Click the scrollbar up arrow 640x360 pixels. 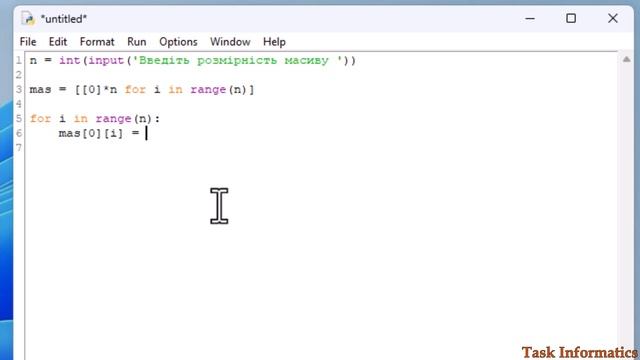pyautogui.click(x=626, y=60)
